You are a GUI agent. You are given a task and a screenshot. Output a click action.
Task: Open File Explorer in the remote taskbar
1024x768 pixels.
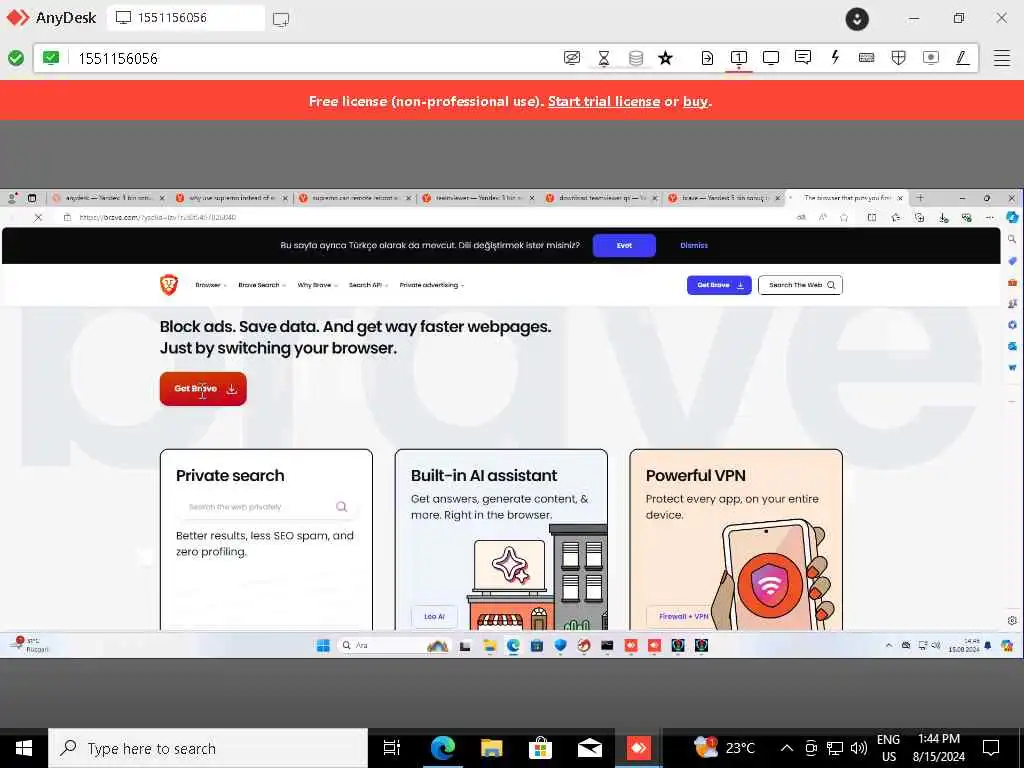(490, 645)
